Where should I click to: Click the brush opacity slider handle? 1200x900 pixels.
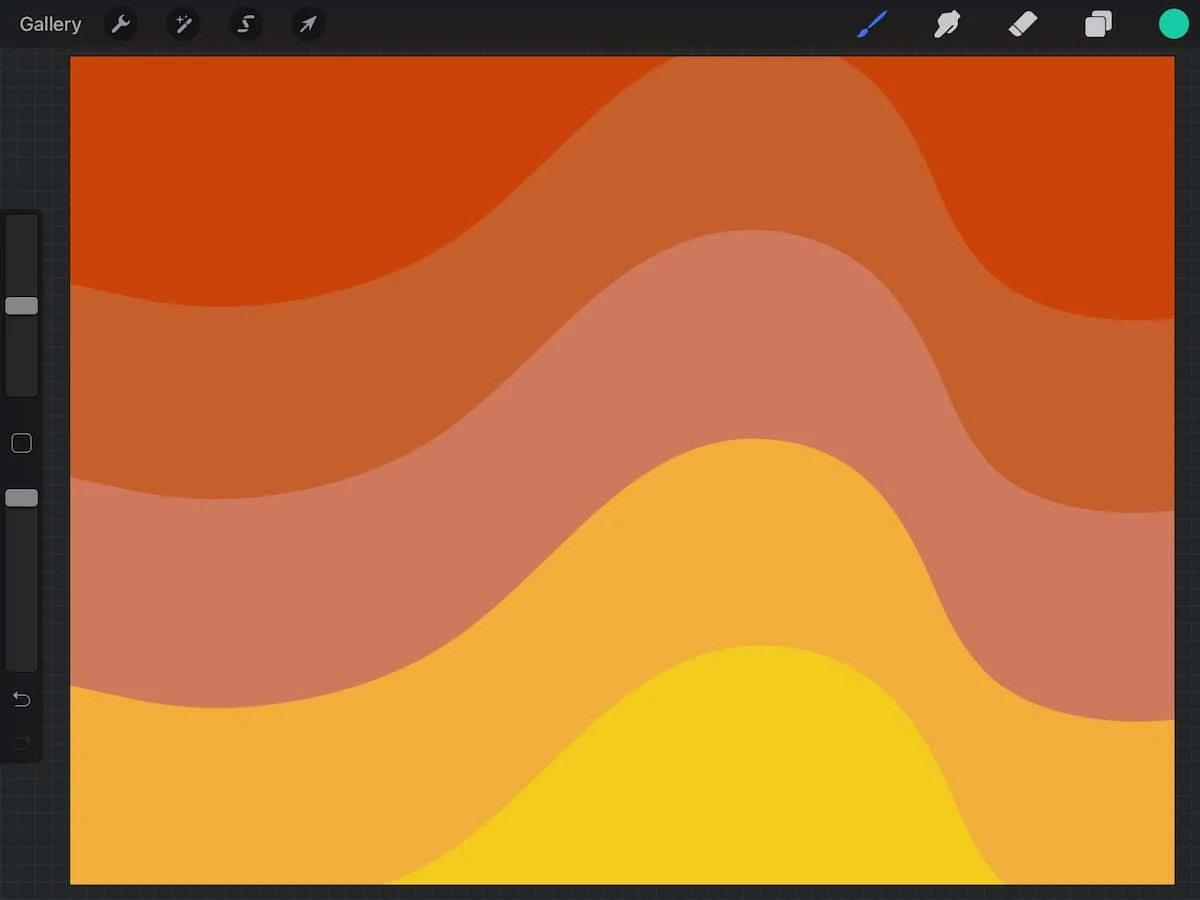21,498
